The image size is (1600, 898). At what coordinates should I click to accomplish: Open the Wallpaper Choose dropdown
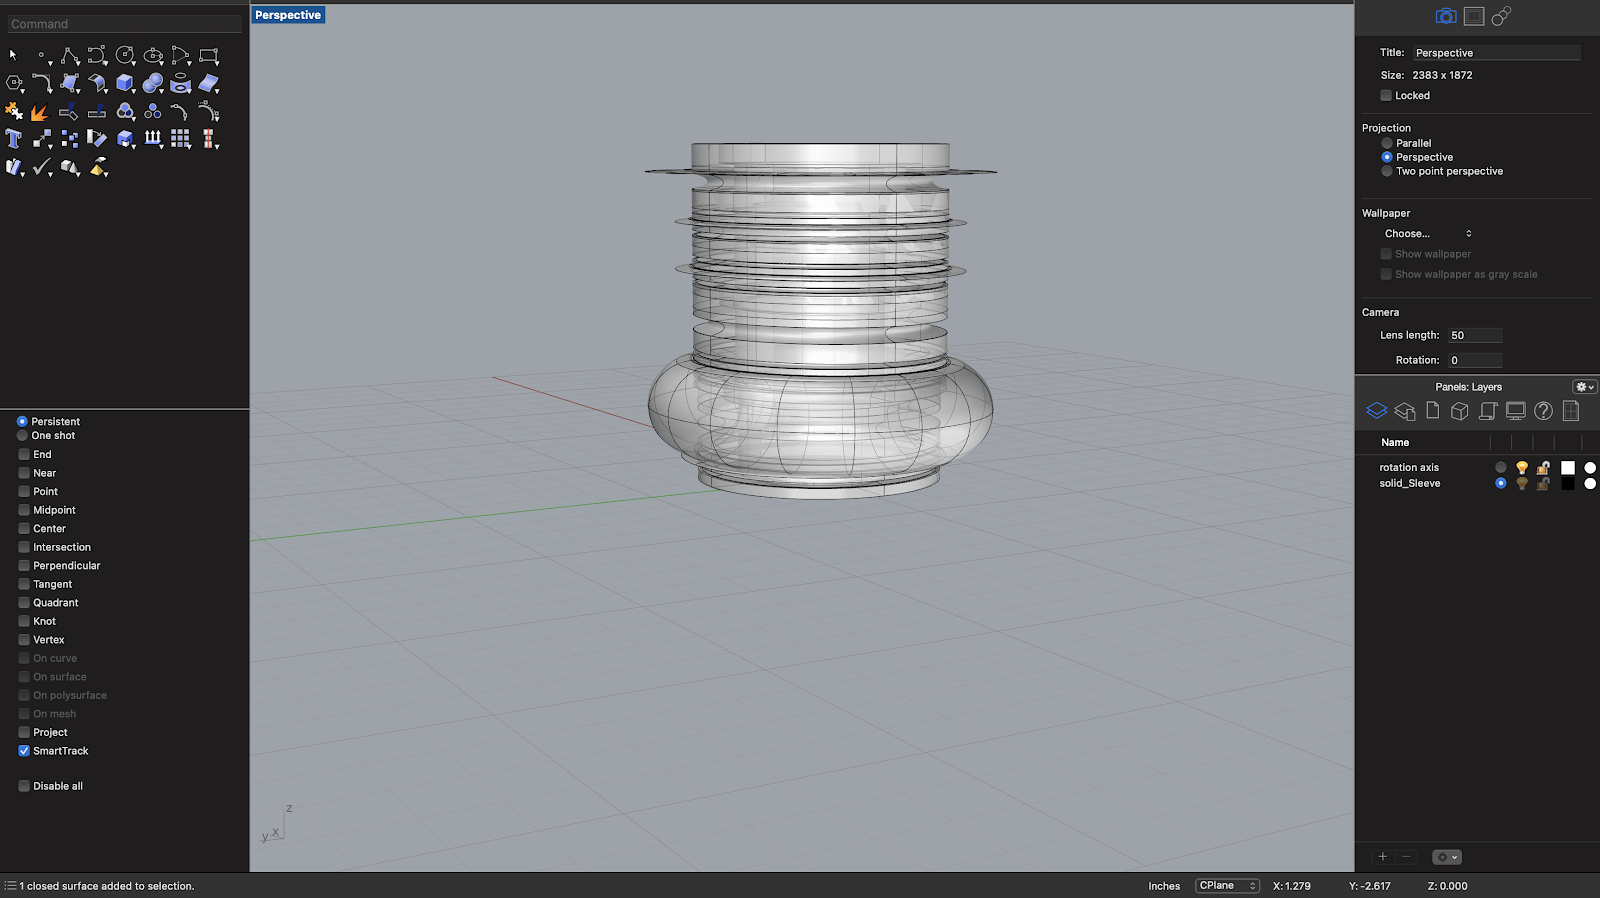[x=1428, y=234]
